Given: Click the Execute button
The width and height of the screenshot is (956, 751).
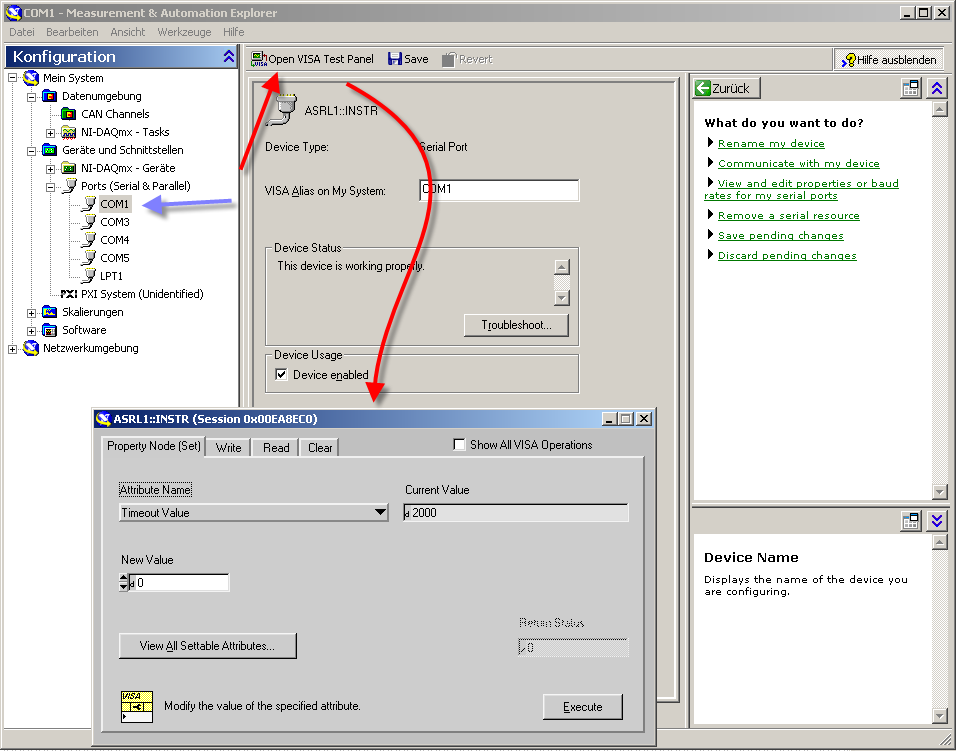Looking at the screenshot, I should 583,707.
